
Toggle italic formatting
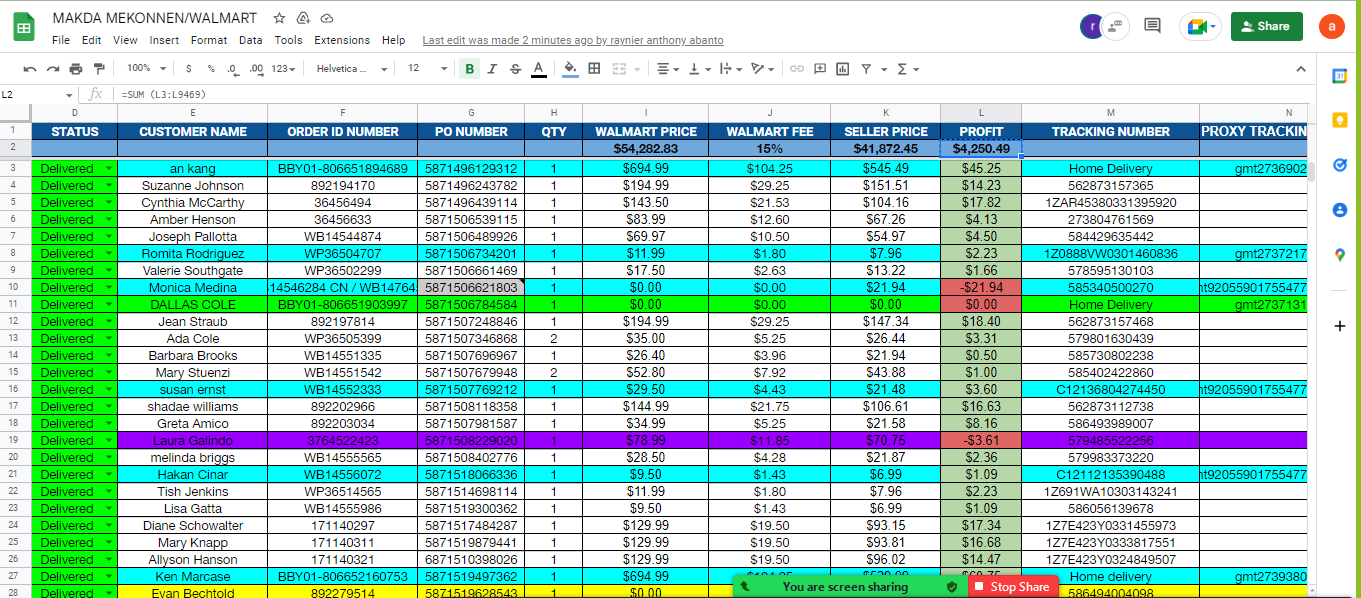492,69
